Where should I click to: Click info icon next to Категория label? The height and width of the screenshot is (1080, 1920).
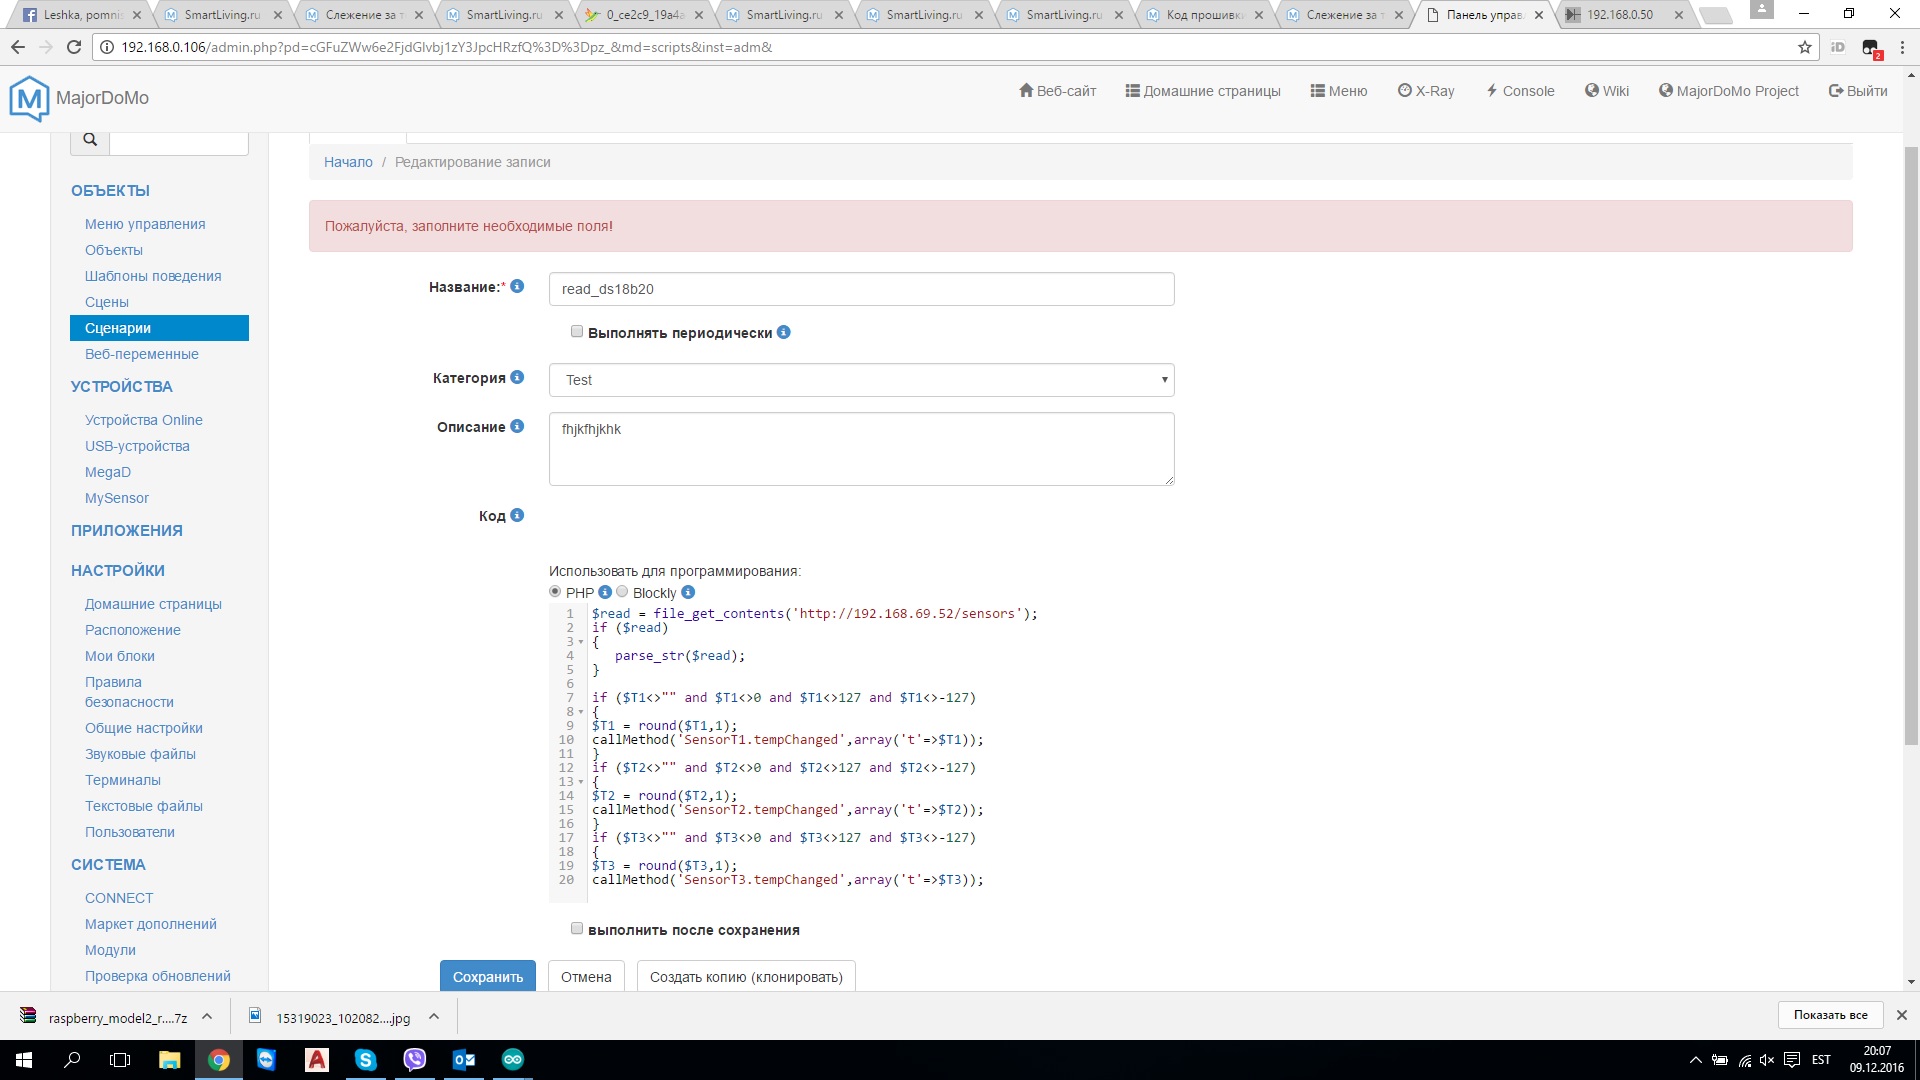pyautogui.click(x=517, y=378)
